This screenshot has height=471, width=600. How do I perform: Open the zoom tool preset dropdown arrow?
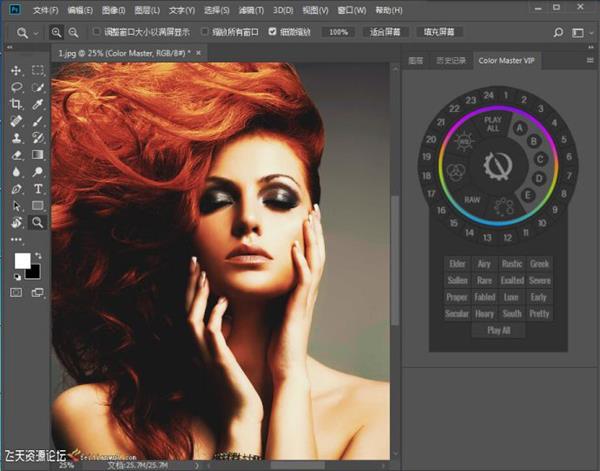36,32
